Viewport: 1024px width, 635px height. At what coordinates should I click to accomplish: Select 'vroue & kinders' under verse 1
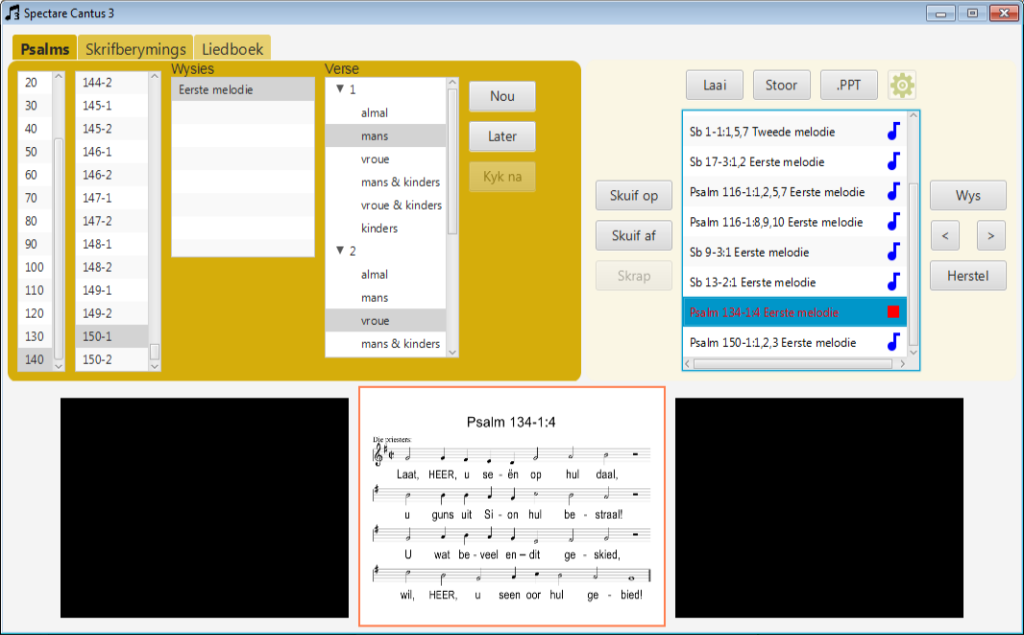click(401, 205)
